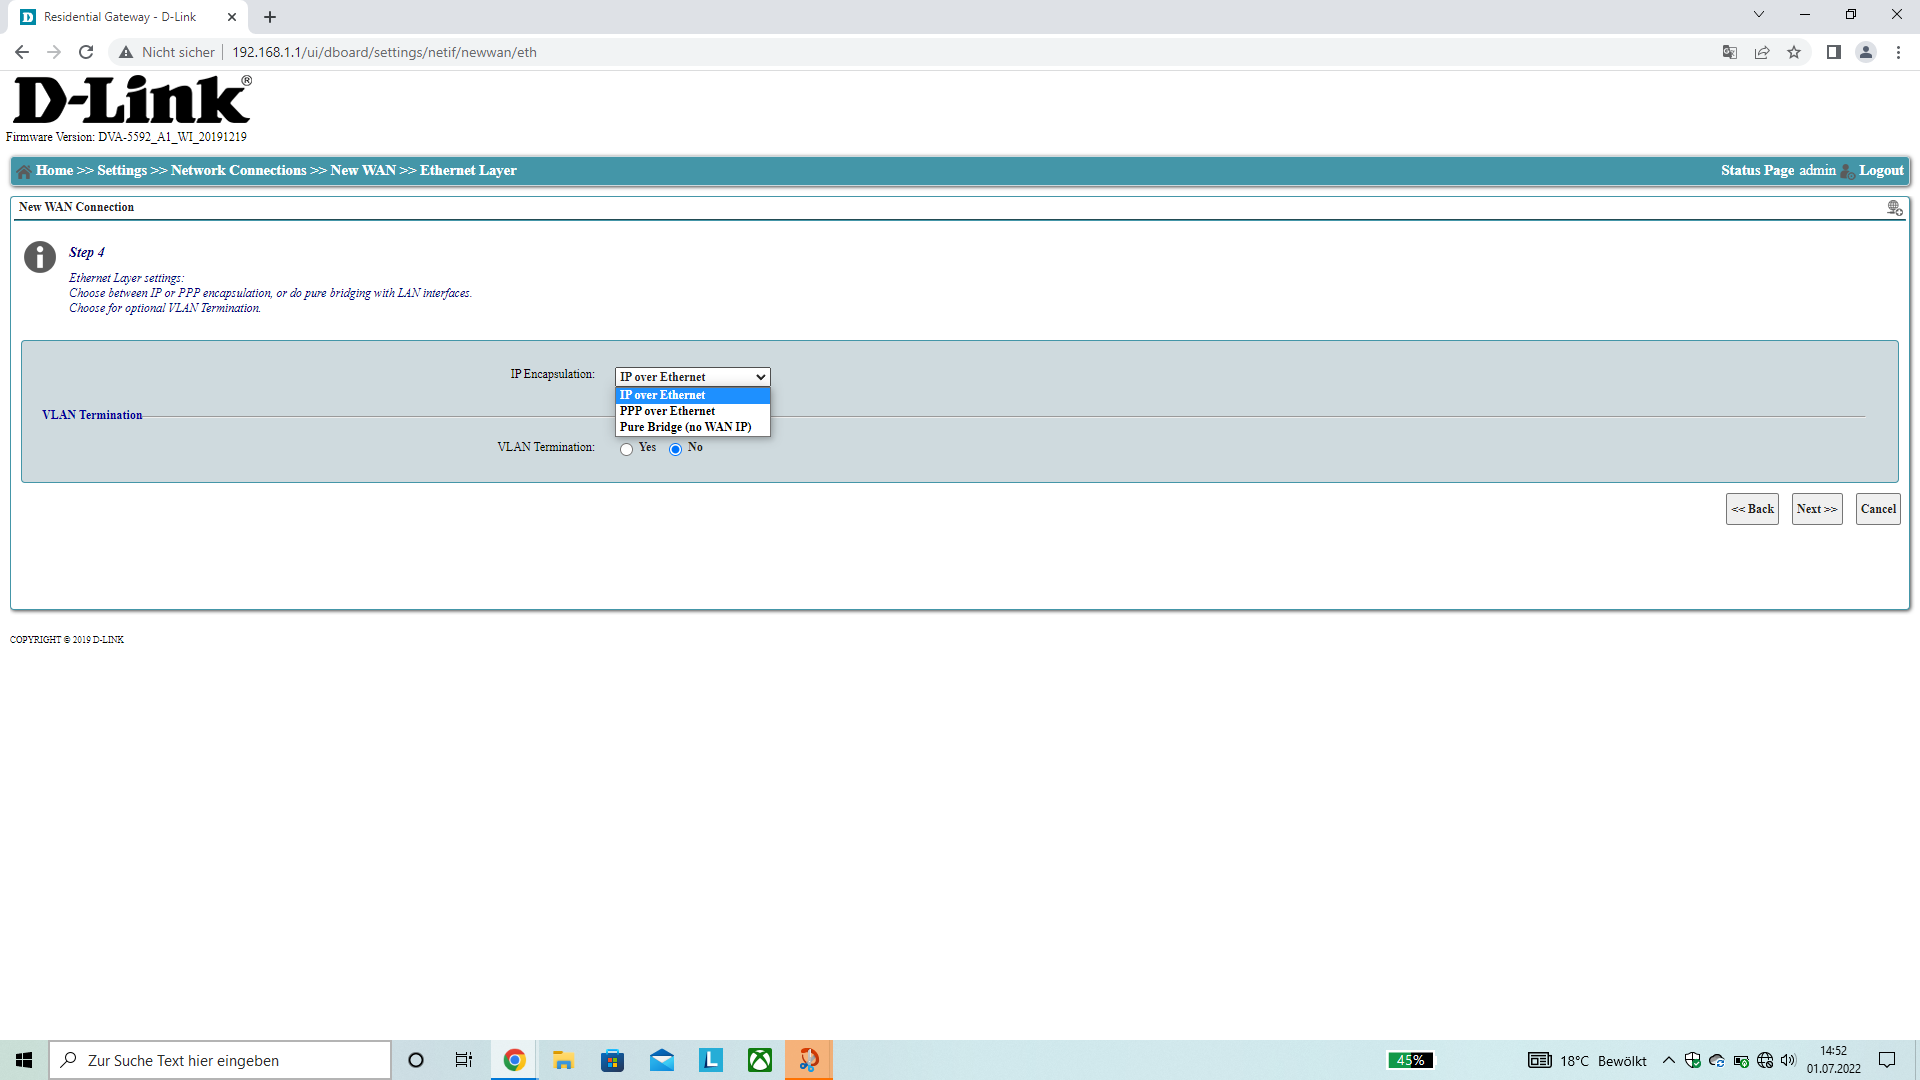Open Chrome side panel icon
1920x1080 pixels.
(x=1833, y=52)
